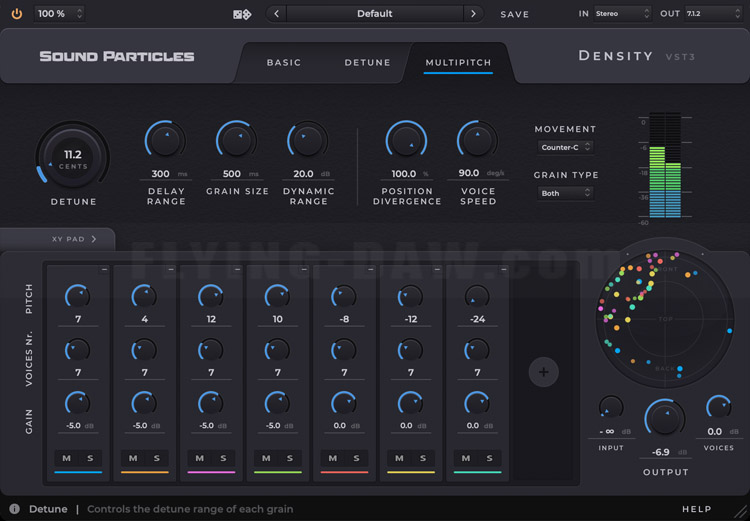
Task: Click the Sound Particles logo
Action: click(117, 56)
